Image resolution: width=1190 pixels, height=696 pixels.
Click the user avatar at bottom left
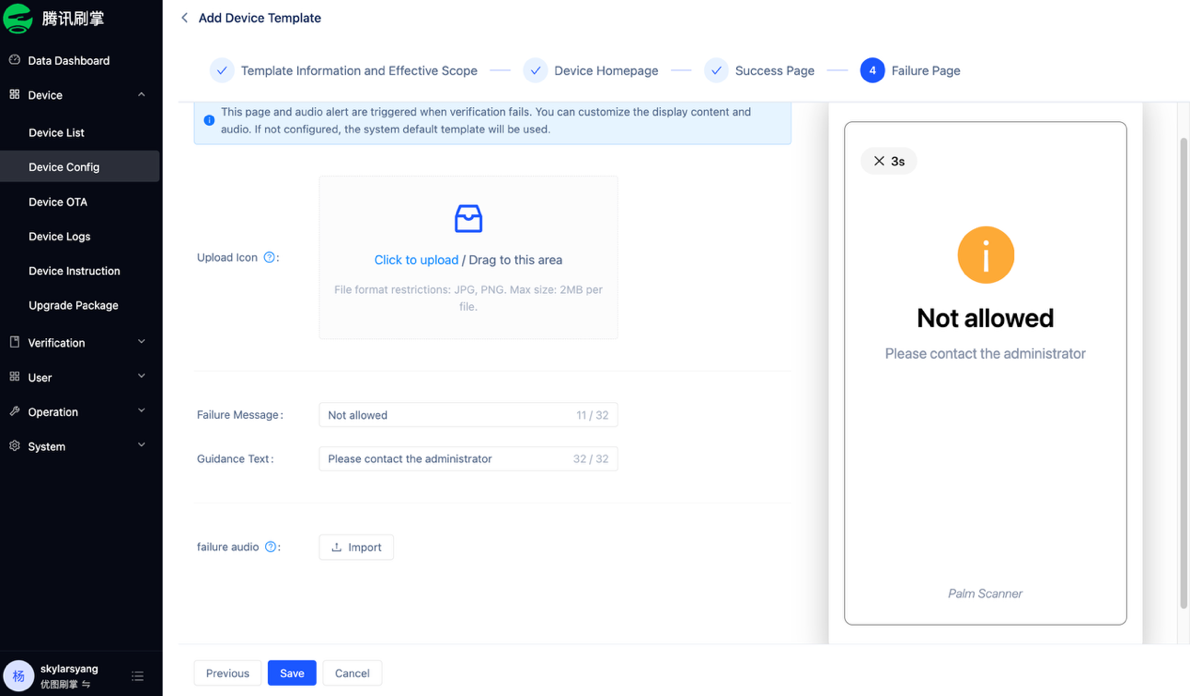[x=18, y=675]
